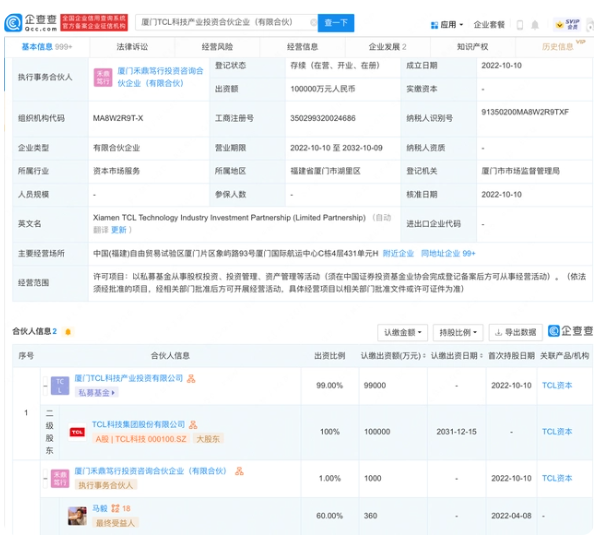Viewport: 601px width, 541px height.
Task: Click the 2031-12-15 contribution date cell
Action: point(456,432)
